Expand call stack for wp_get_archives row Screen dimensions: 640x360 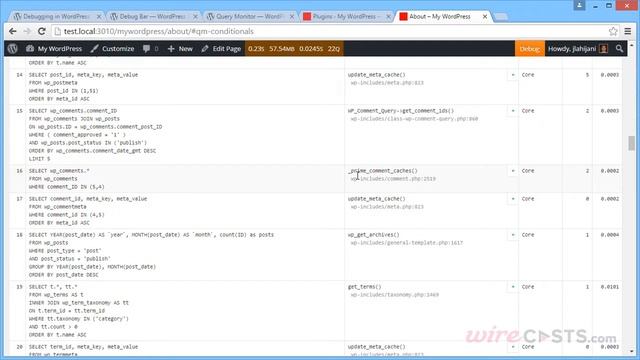pos(513,235)
